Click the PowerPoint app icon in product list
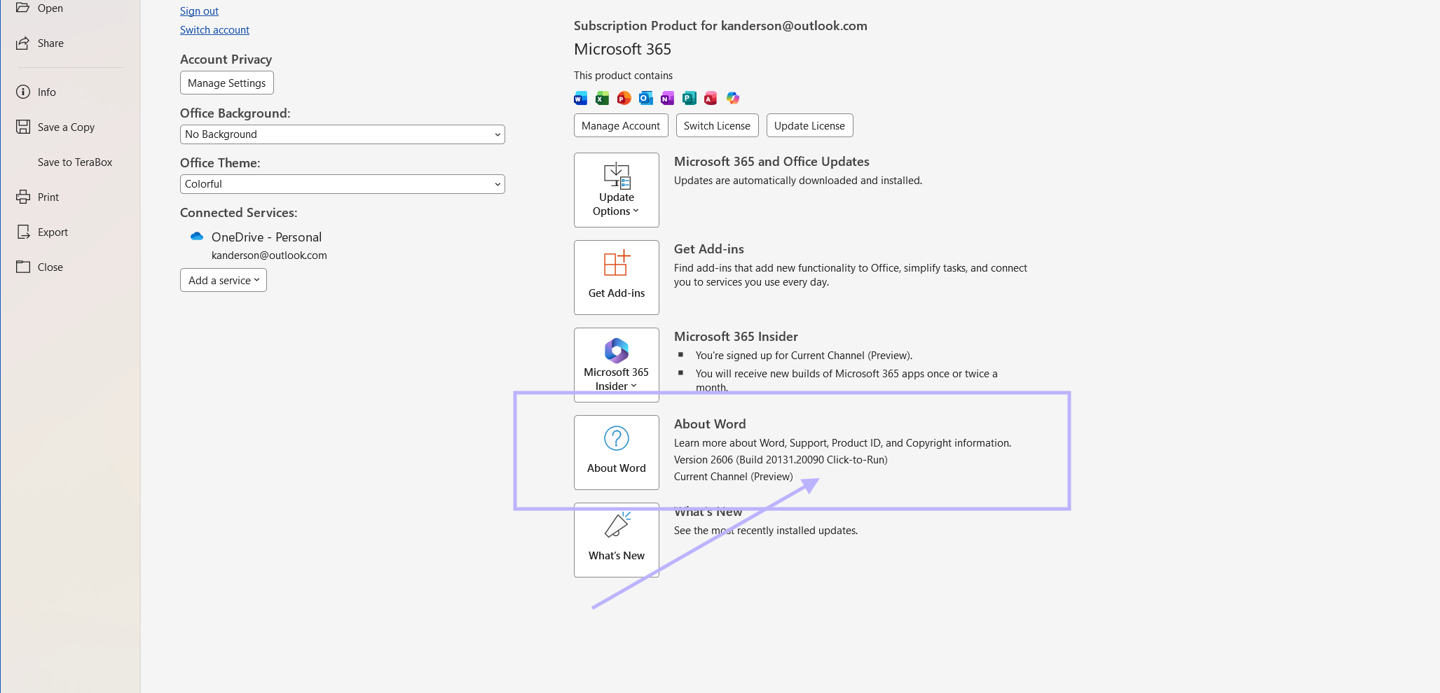1440x693 pixels. [624, 98]
